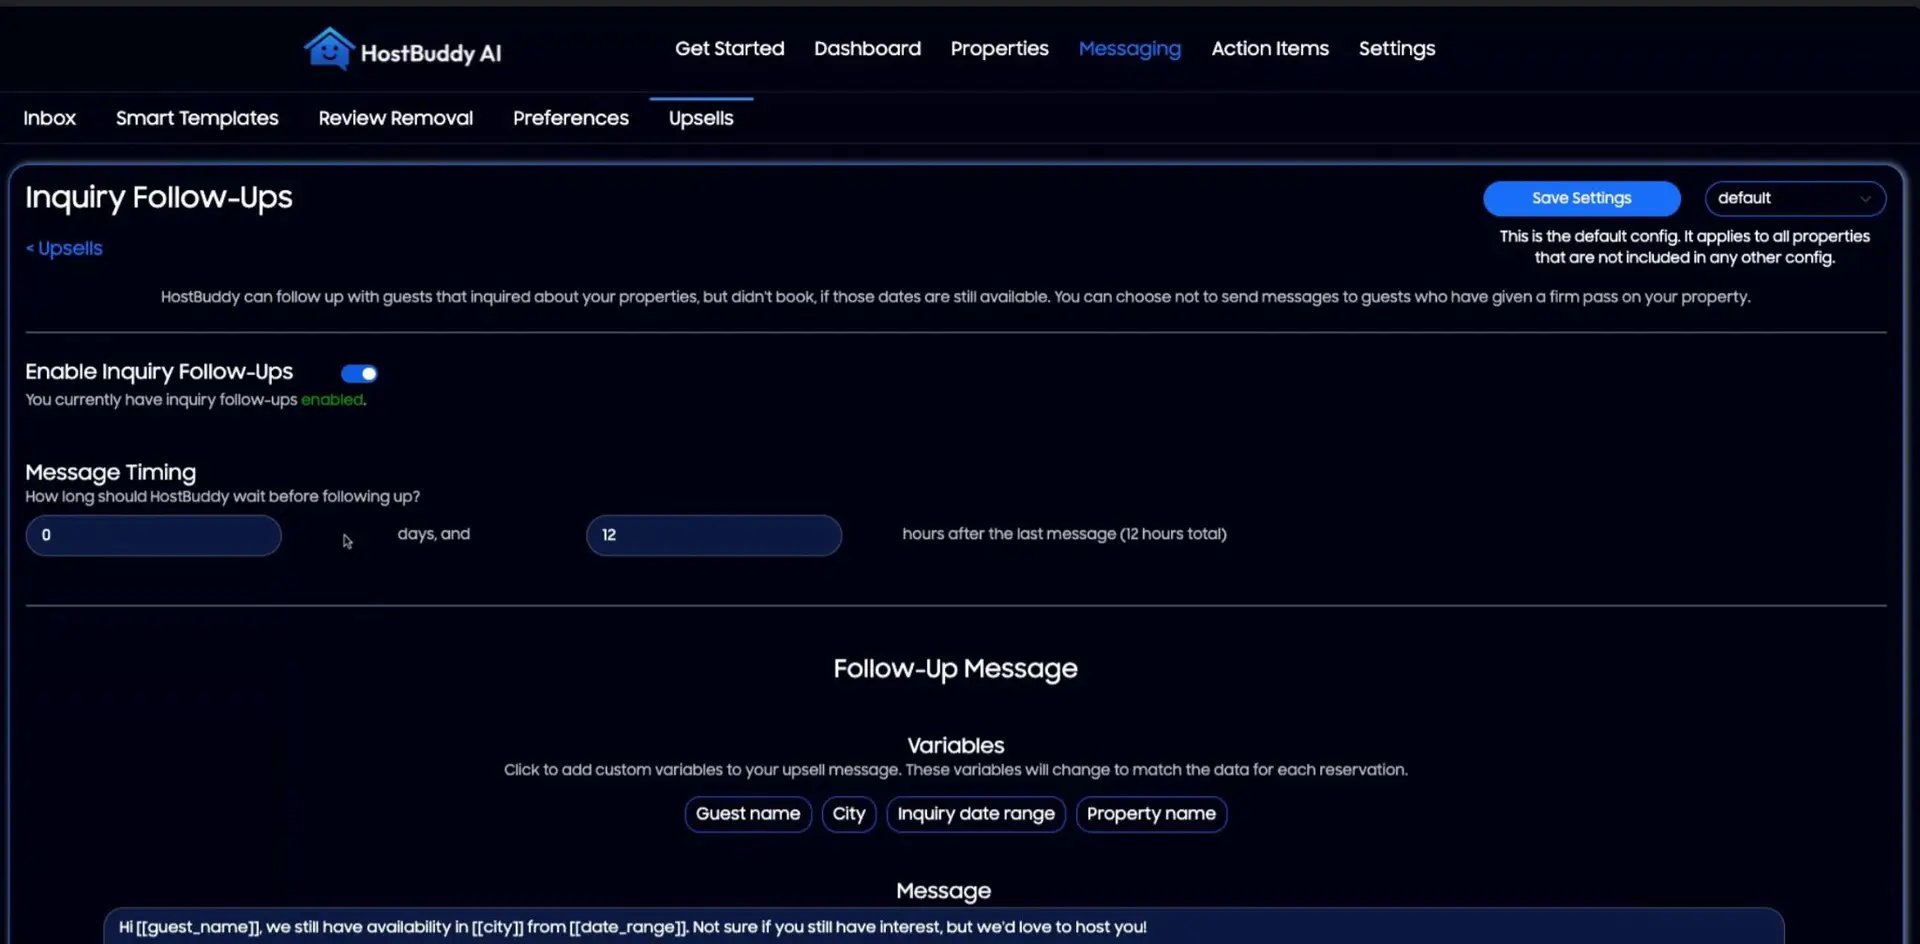Open Action Items
Screen dimensions: 1920x944
click(x=1270, y=48)
